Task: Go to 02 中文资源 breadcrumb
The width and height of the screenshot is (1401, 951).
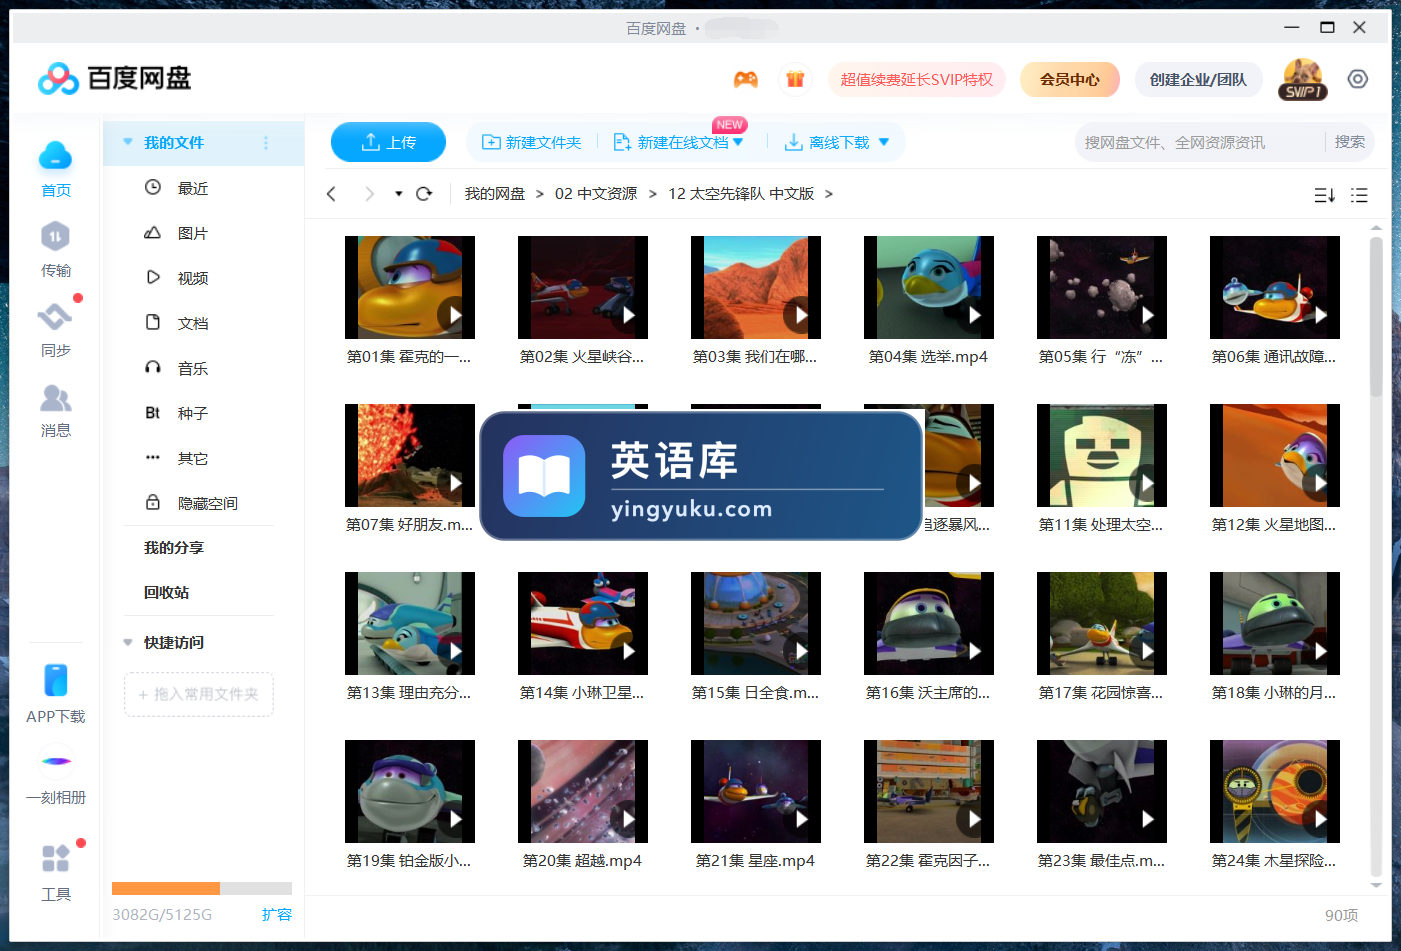Action: pos(596,194)
